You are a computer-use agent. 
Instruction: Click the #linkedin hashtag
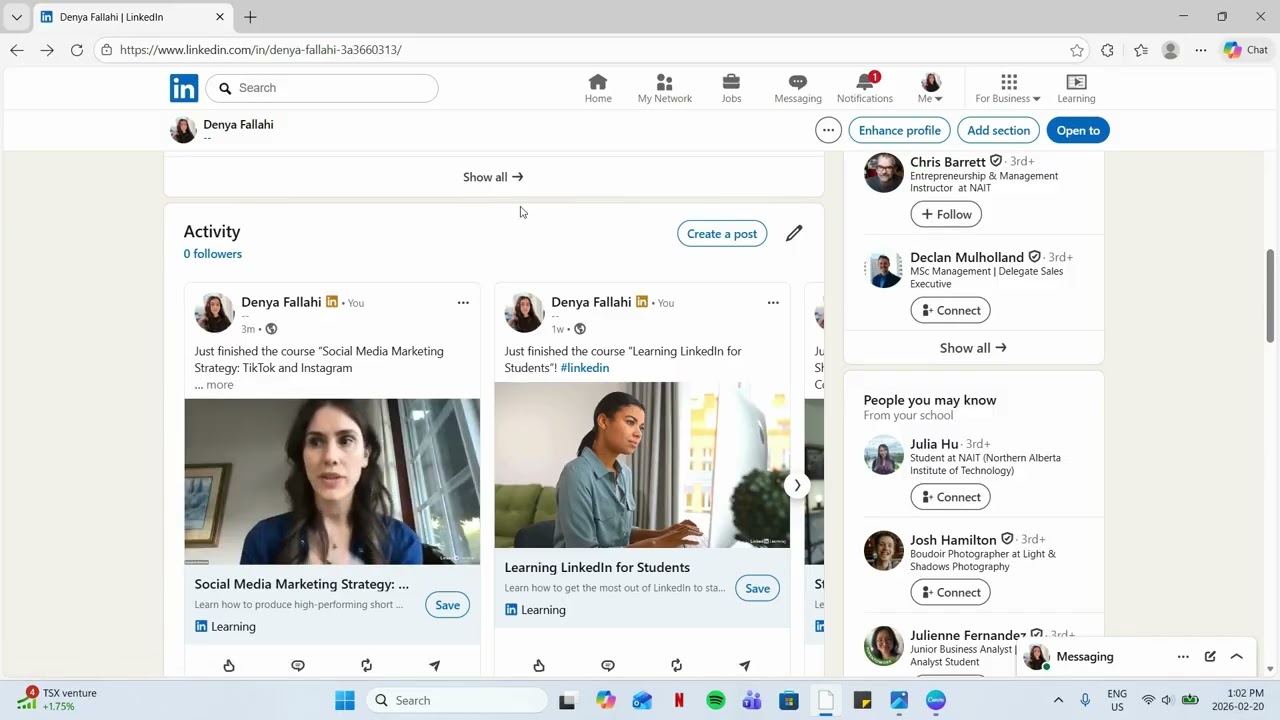[585, 368]
